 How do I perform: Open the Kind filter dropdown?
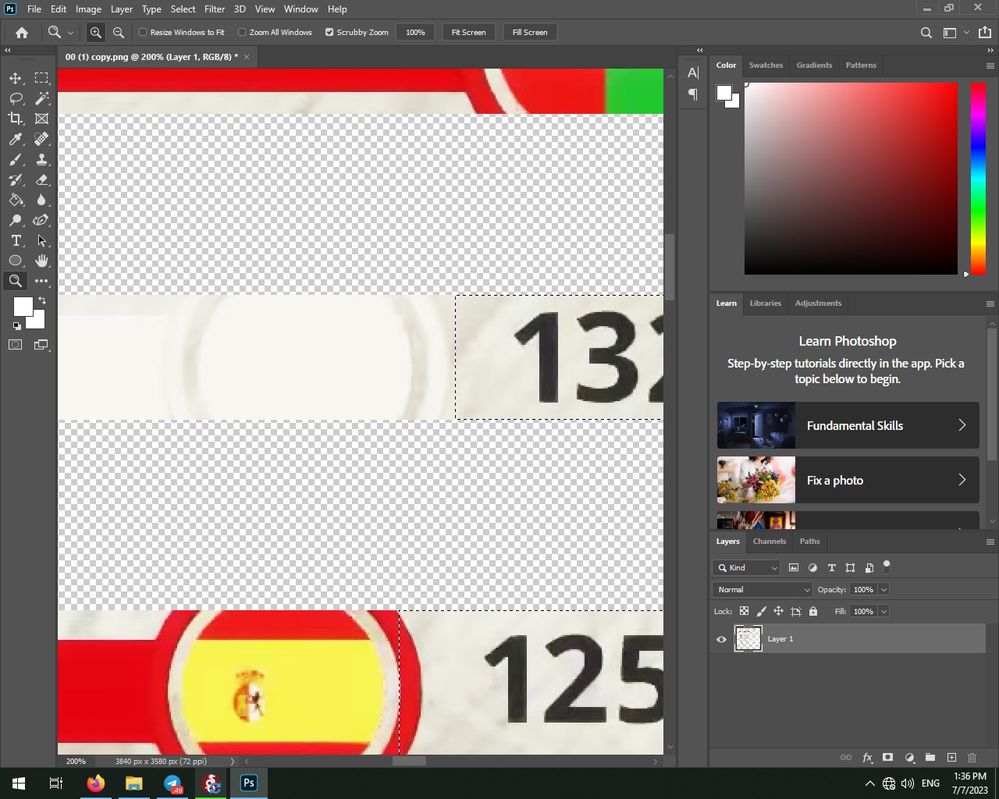pyautogui.click(x=746, y=568)
